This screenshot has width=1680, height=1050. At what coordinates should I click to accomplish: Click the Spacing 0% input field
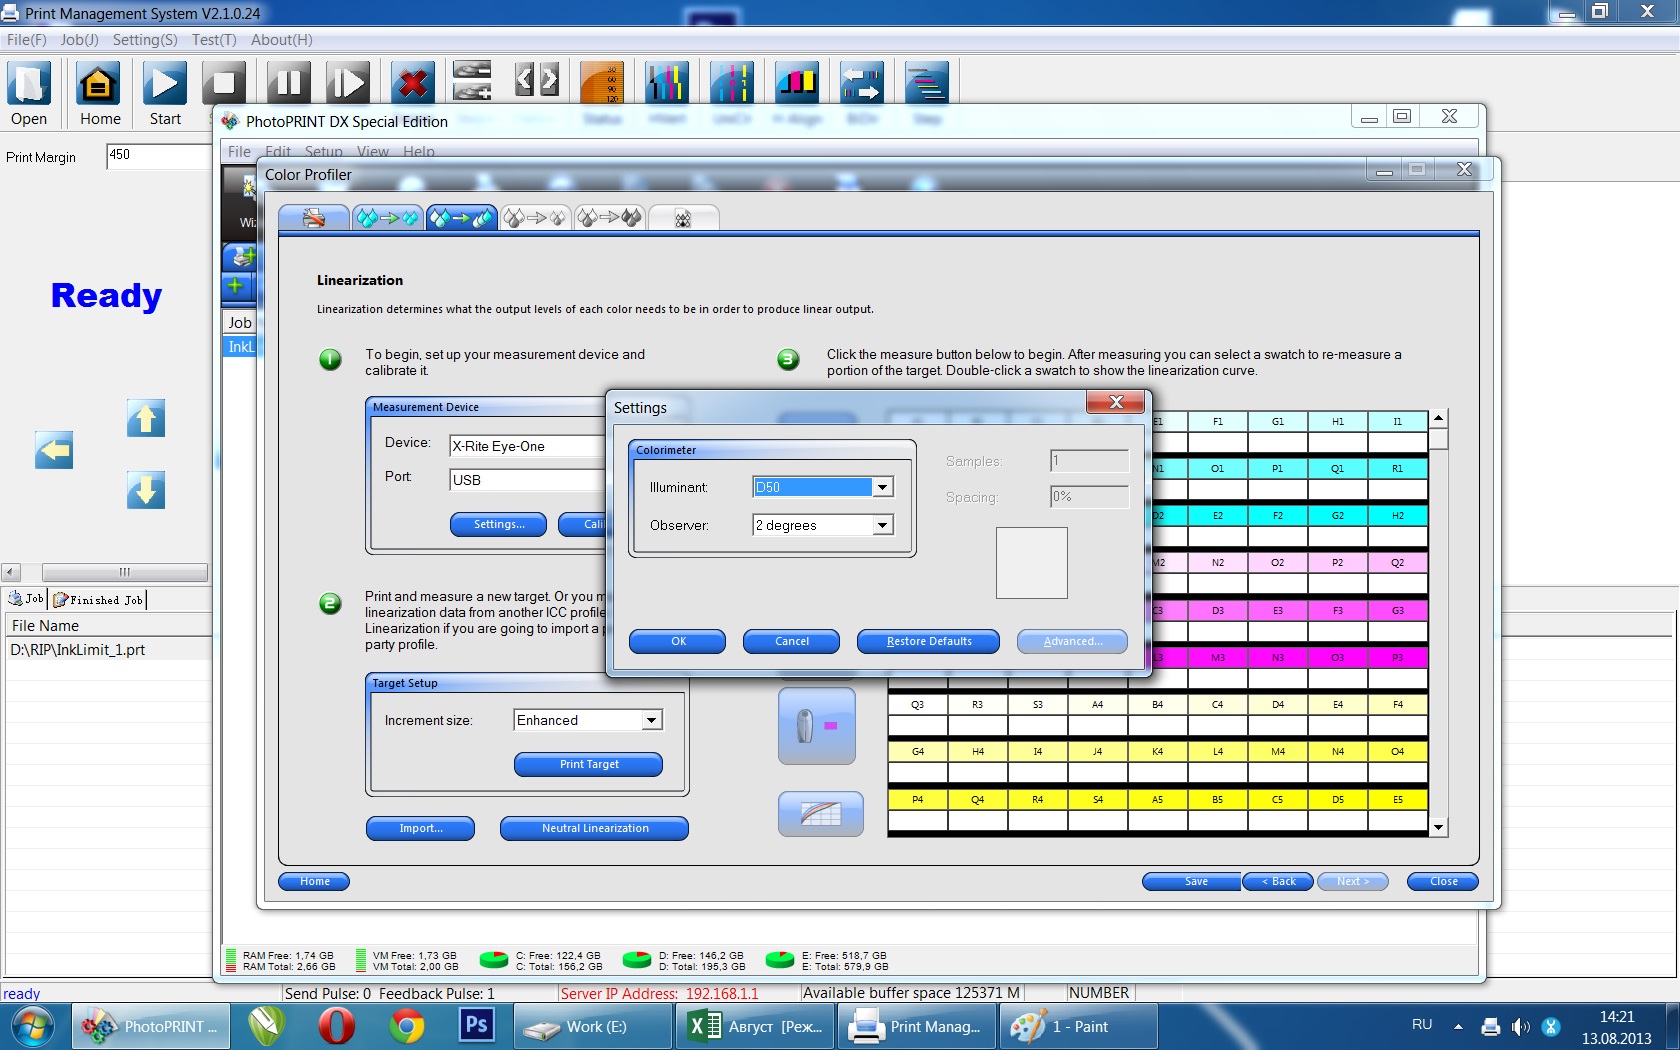coord(1090,496)
